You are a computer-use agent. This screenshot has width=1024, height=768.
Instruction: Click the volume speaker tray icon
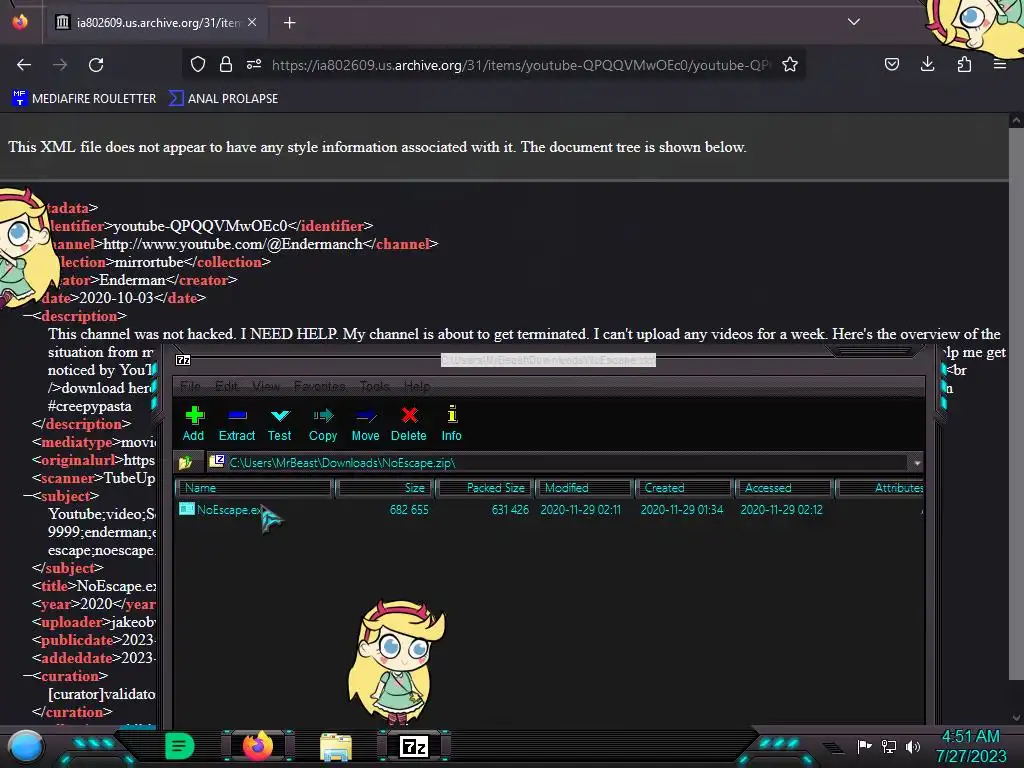coord(913,746)
